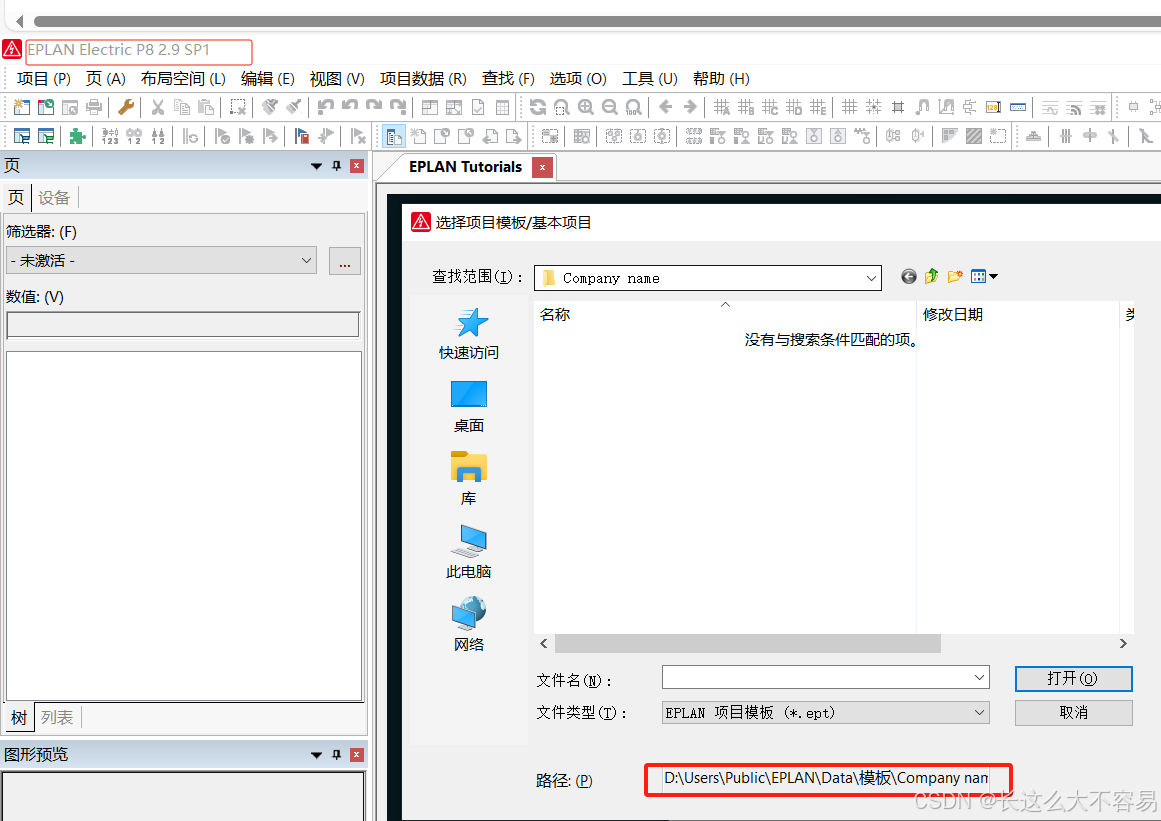
Task: Open the 项目 (P) menu
Action: (x=44, y=78)
